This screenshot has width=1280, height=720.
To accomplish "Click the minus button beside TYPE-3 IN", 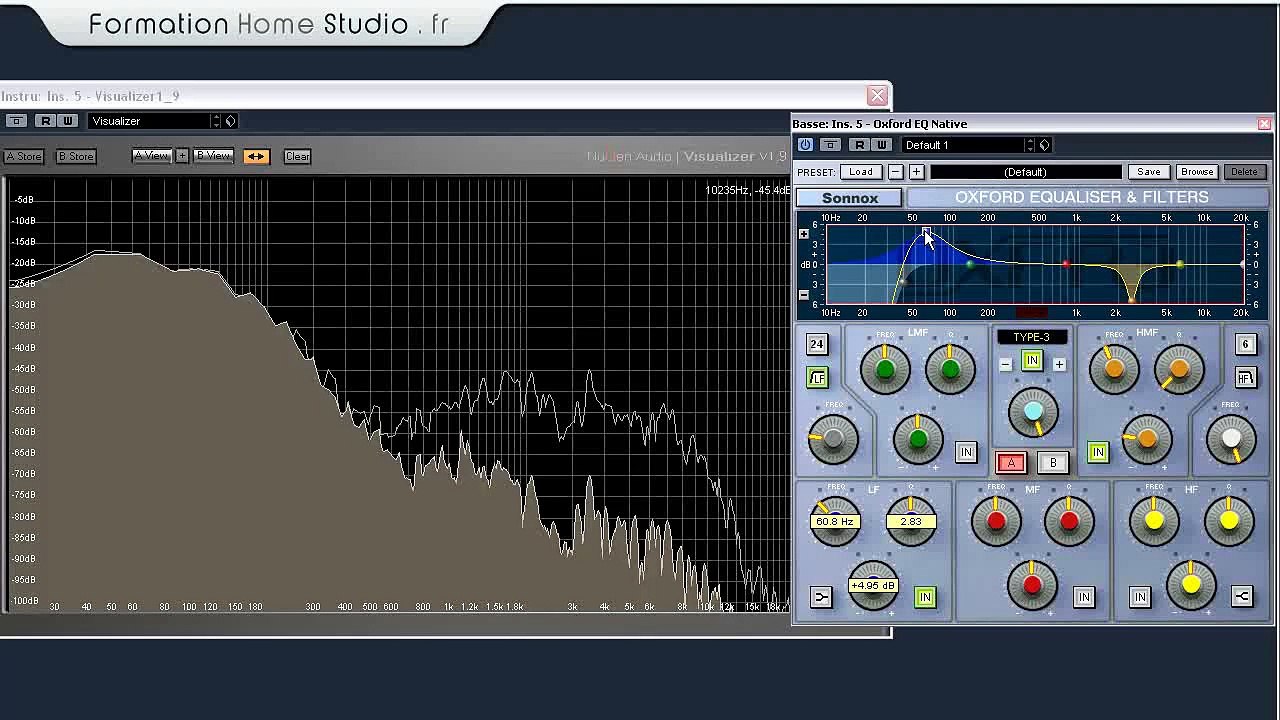I will 1006,364.
